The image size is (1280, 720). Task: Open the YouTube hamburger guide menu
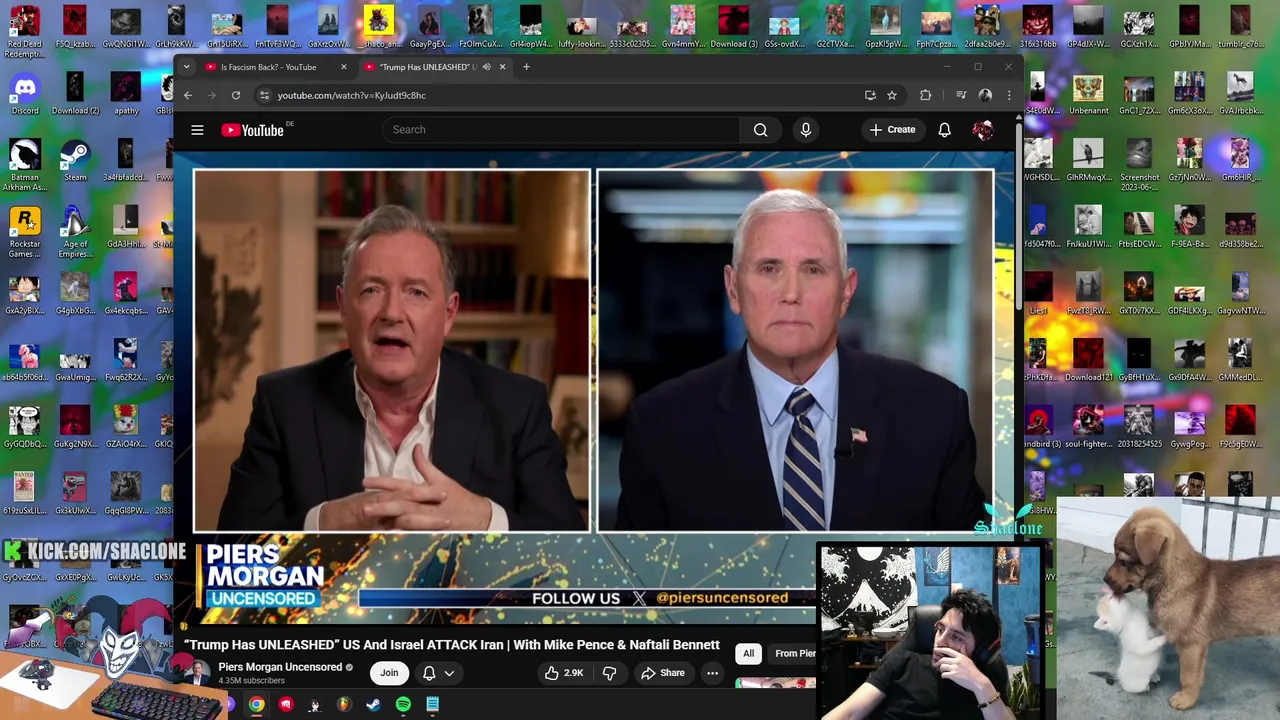[x=197, y=130]
